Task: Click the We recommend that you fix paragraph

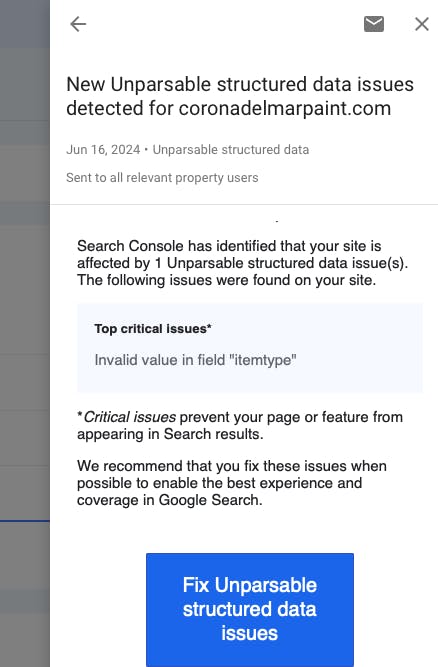Action: tap(232, 483)
